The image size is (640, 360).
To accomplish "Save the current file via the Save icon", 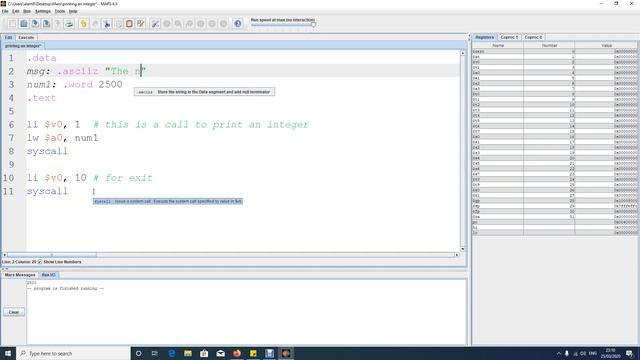I will click(35, 24).
